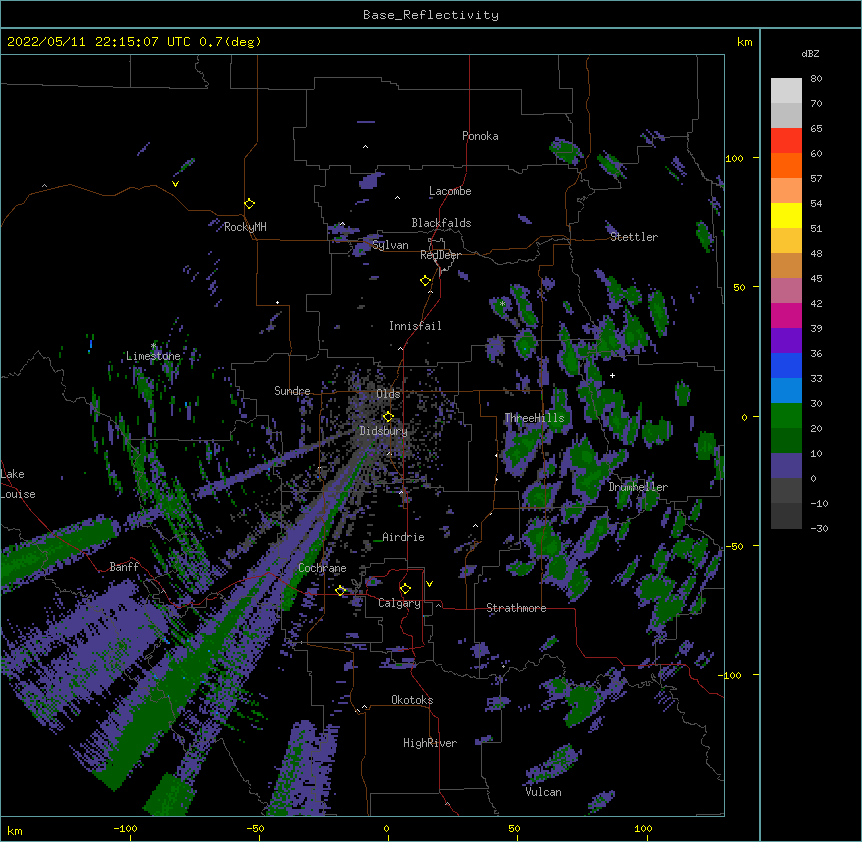This screenshot has height=842, width=862.
Task: Select the red 60-65 dBZ legend swatch
Action: 786,140
